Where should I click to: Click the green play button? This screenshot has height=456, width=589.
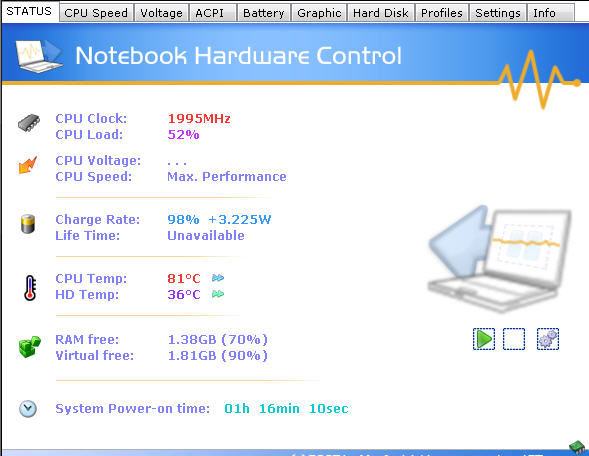(484, 339)
